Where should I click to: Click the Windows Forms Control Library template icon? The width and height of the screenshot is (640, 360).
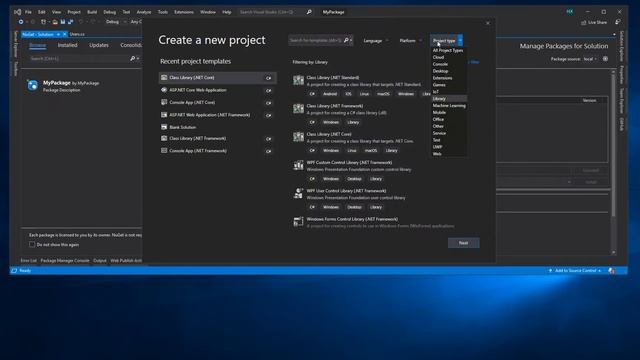point(298,222)
